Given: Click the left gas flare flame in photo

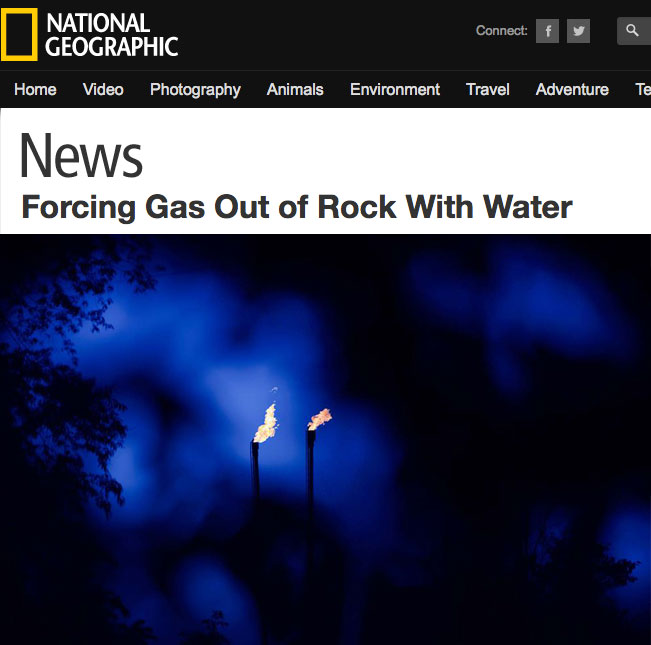Looking at the screenshot, I should point(266,423).
